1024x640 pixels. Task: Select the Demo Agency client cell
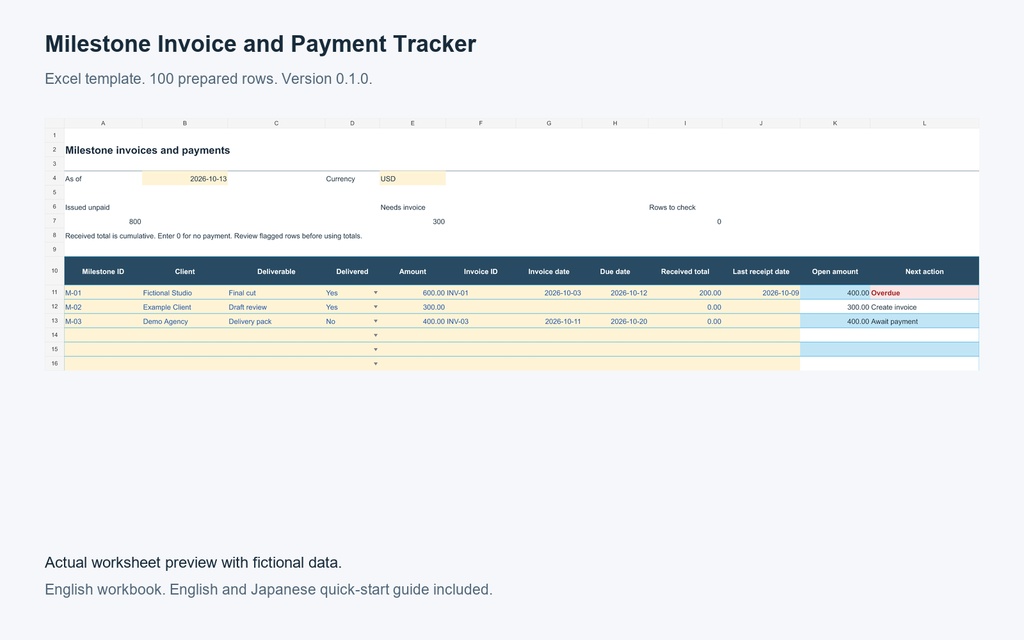185,321
